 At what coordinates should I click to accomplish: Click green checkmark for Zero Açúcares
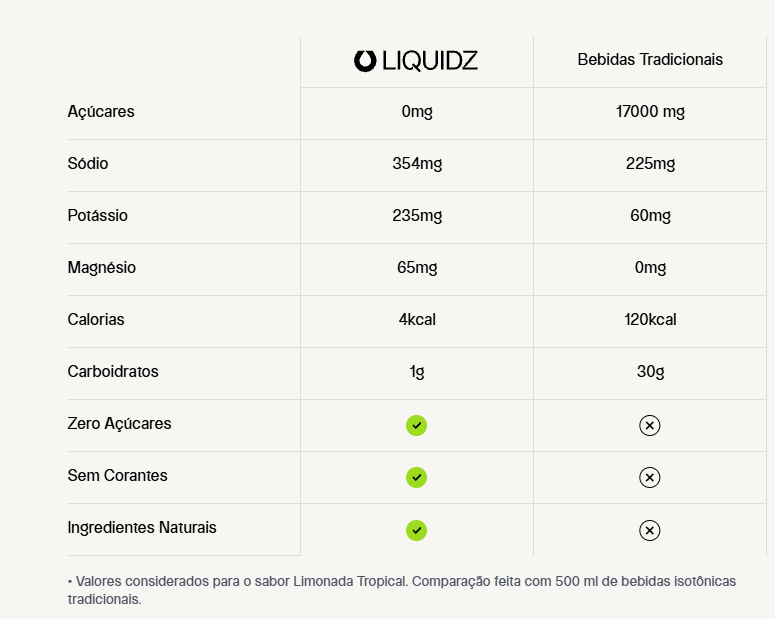pos(416,425)
